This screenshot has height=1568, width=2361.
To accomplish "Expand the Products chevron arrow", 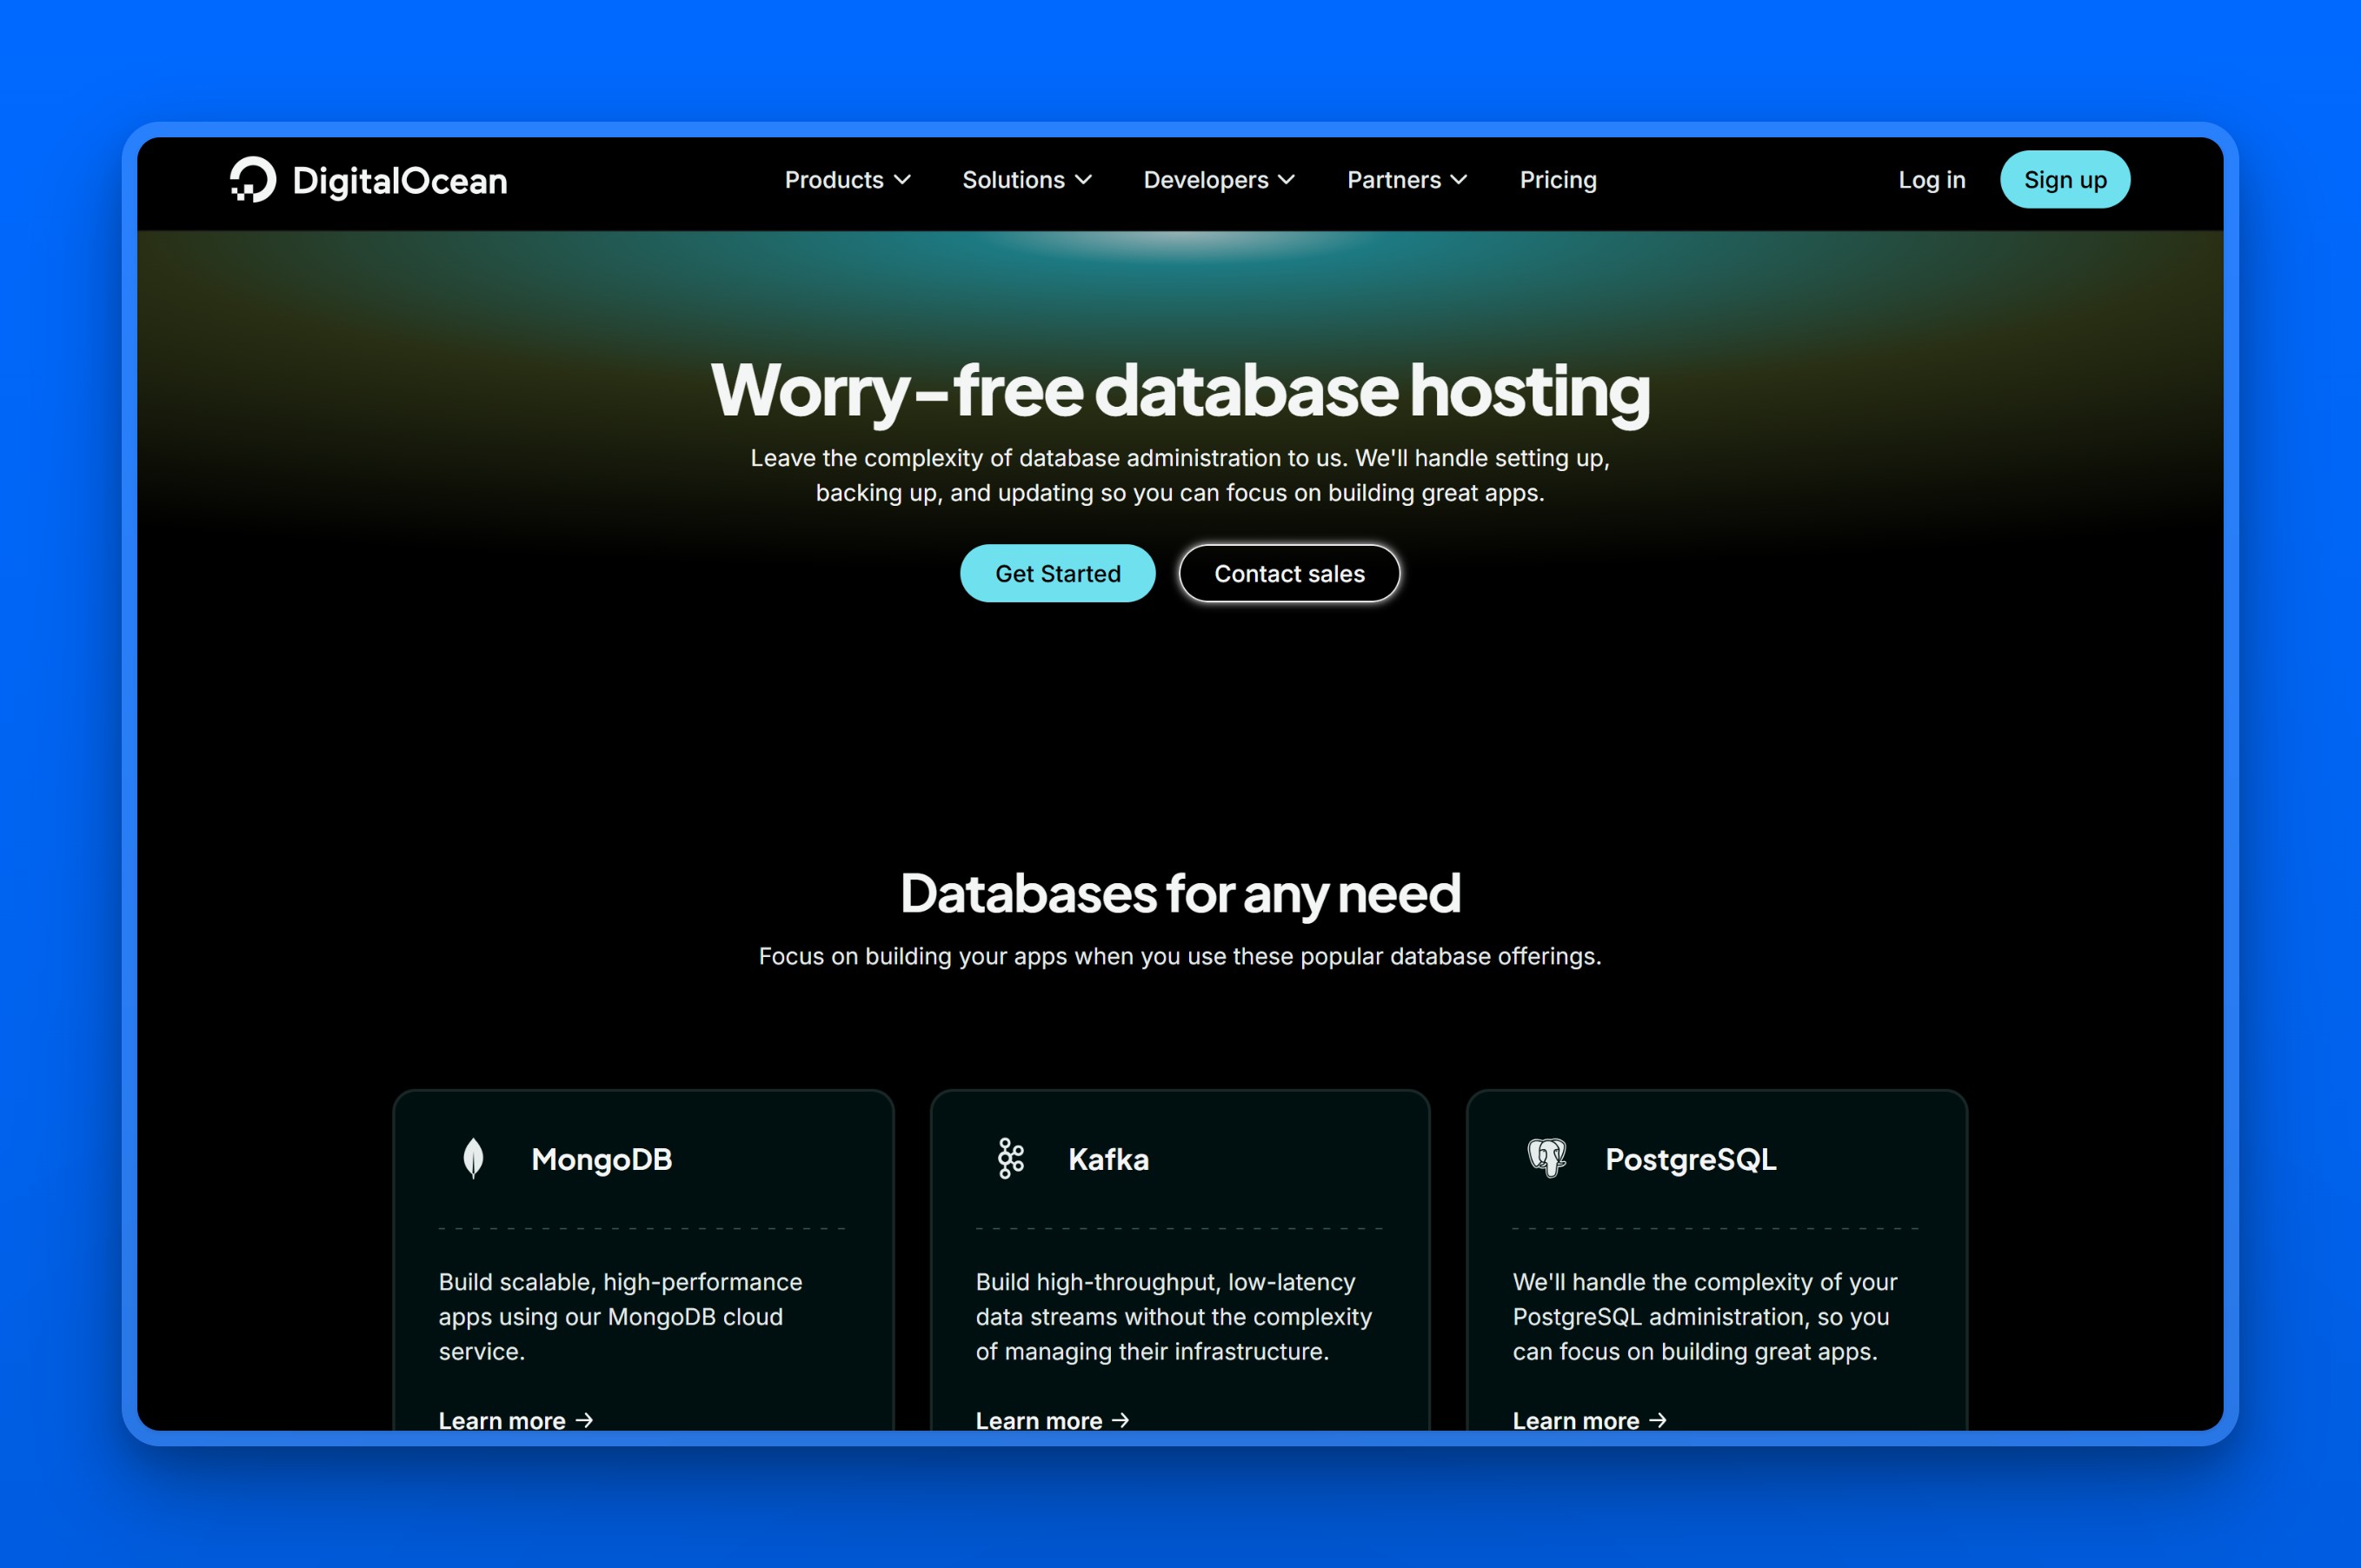I will pos(902,180).
